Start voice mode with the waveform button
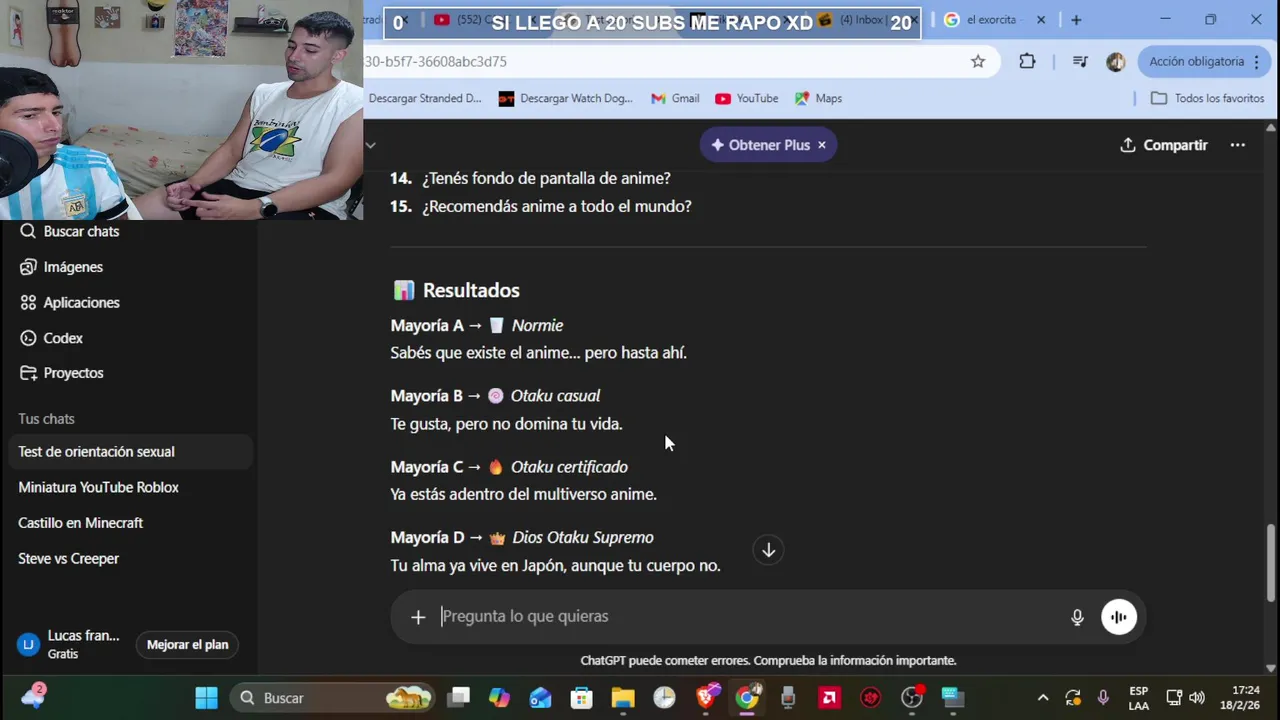 [x=1119, y=617]
